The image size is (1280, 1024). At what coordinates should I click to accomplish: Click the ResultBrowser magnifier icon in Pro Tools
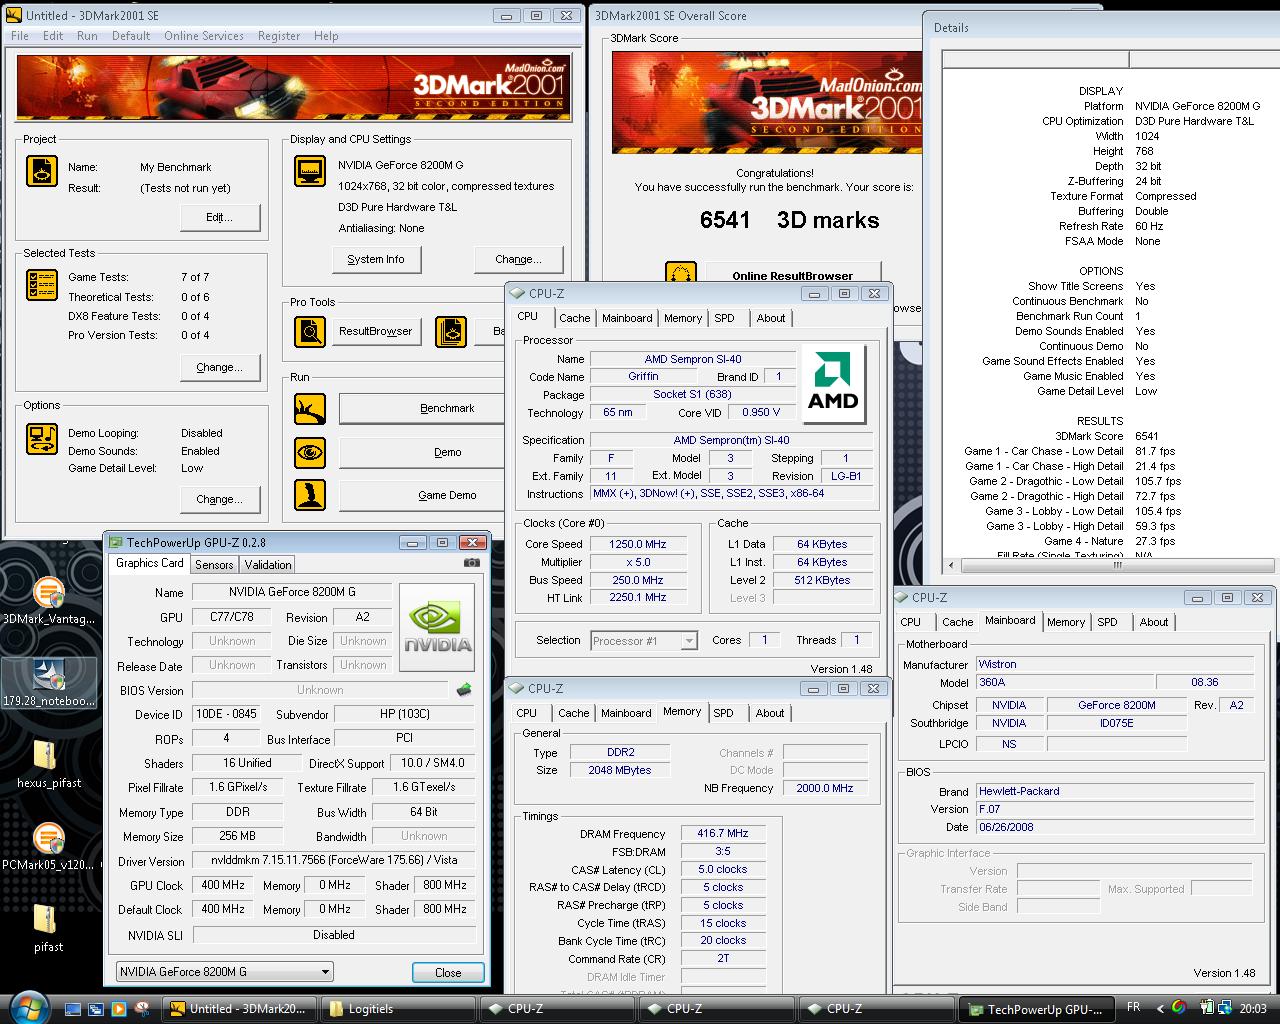[x=310, y=332]
